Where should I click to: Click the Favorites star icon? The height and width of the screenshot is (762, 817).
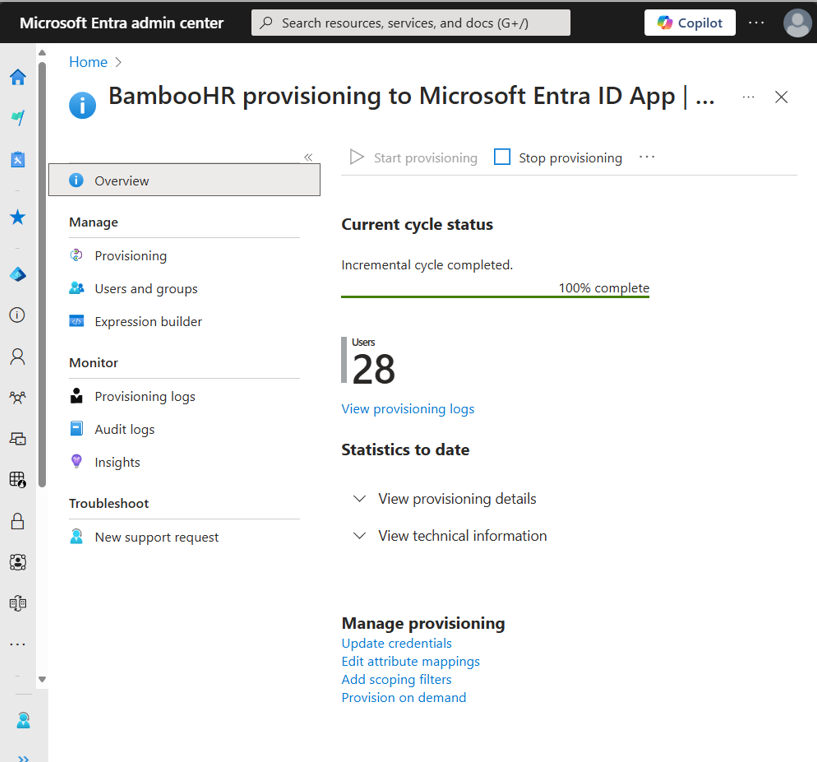(x=18, y=217)
